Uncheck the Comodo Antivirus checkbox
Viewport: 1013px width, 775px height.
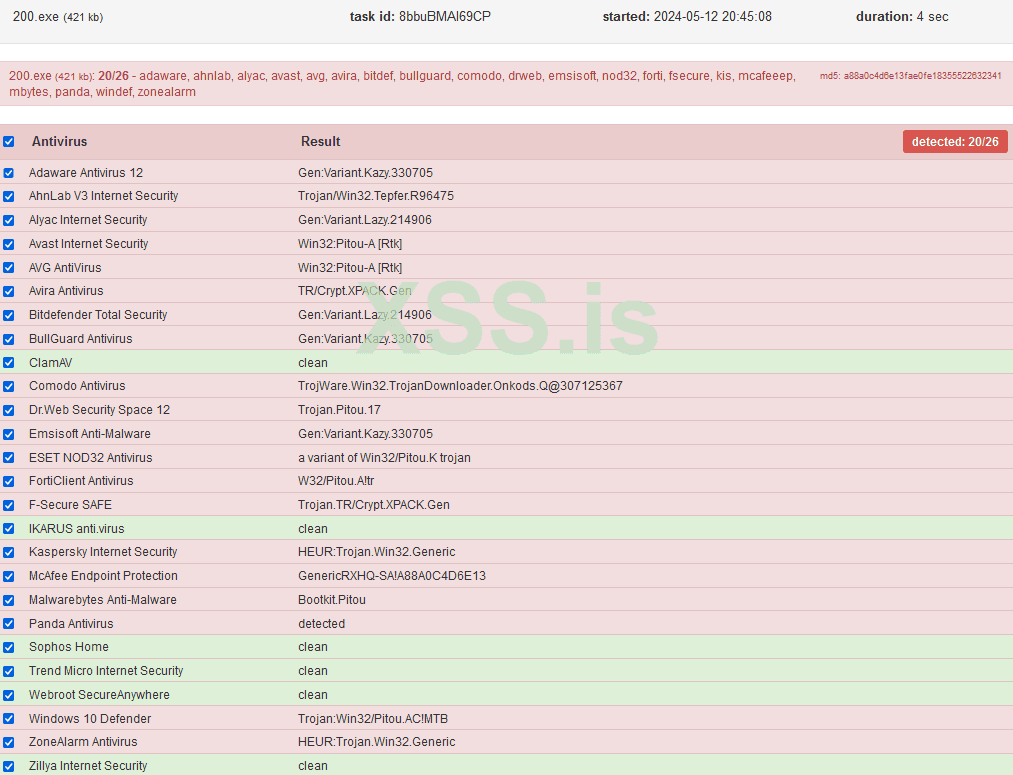click(8, 386)
